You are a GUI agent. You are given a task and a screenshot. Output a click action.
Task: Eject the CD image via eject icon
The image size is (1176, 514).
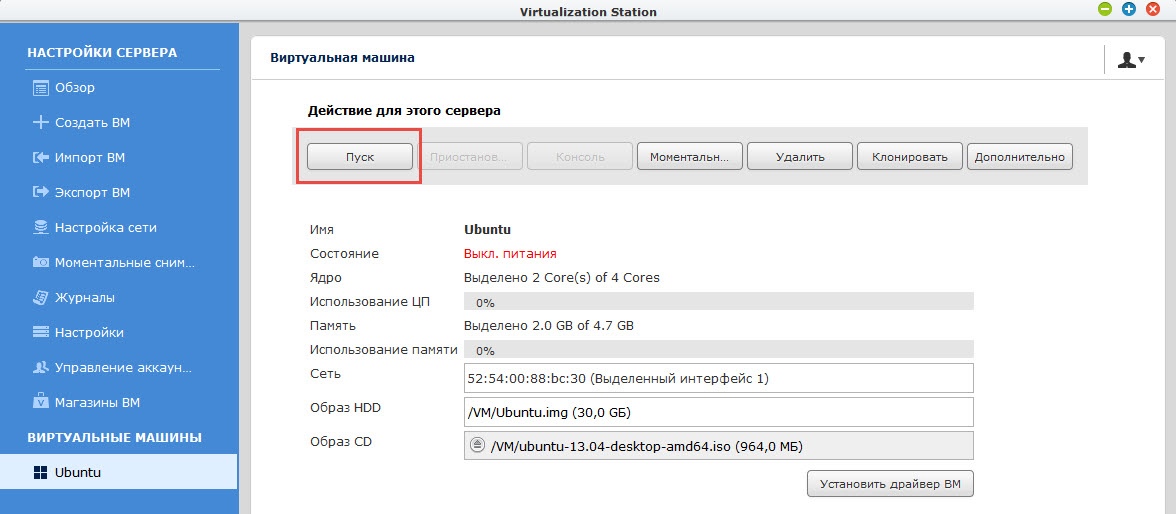(478, 445)
